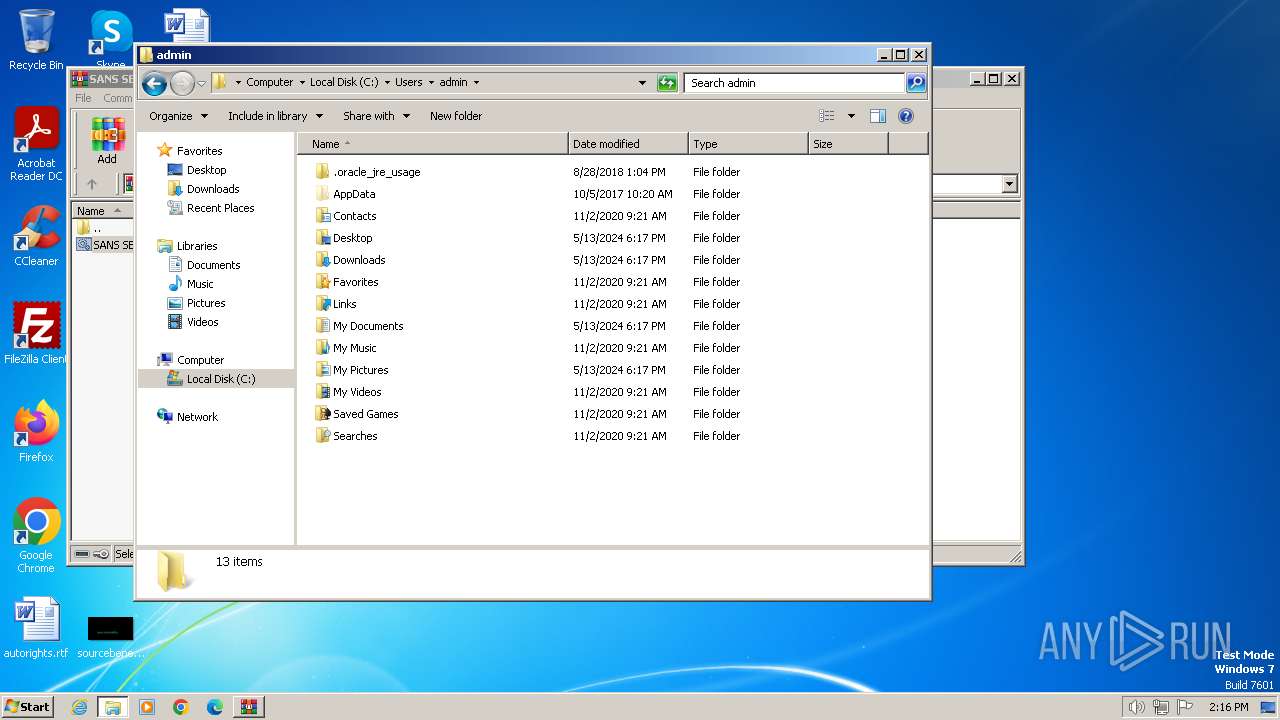Open FileZilla Client desktop shortcut

click(x=36, y=334)
